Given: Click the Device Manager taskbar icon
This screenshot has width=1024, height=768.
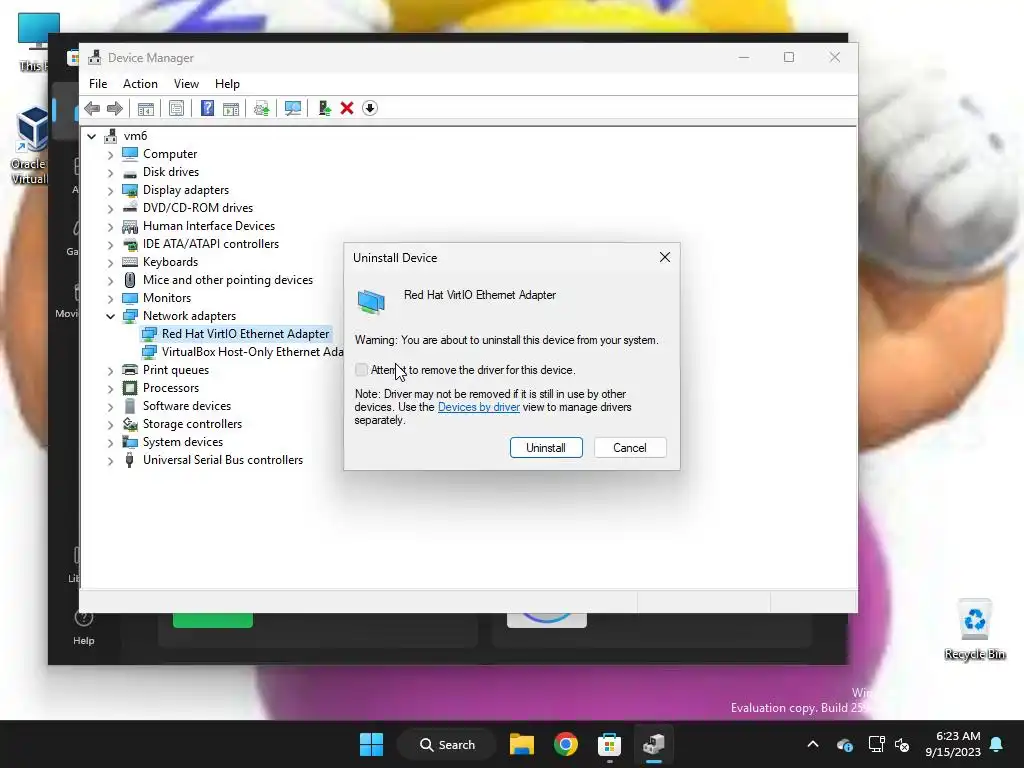Looking at the screenshot, I should [653, 744].
